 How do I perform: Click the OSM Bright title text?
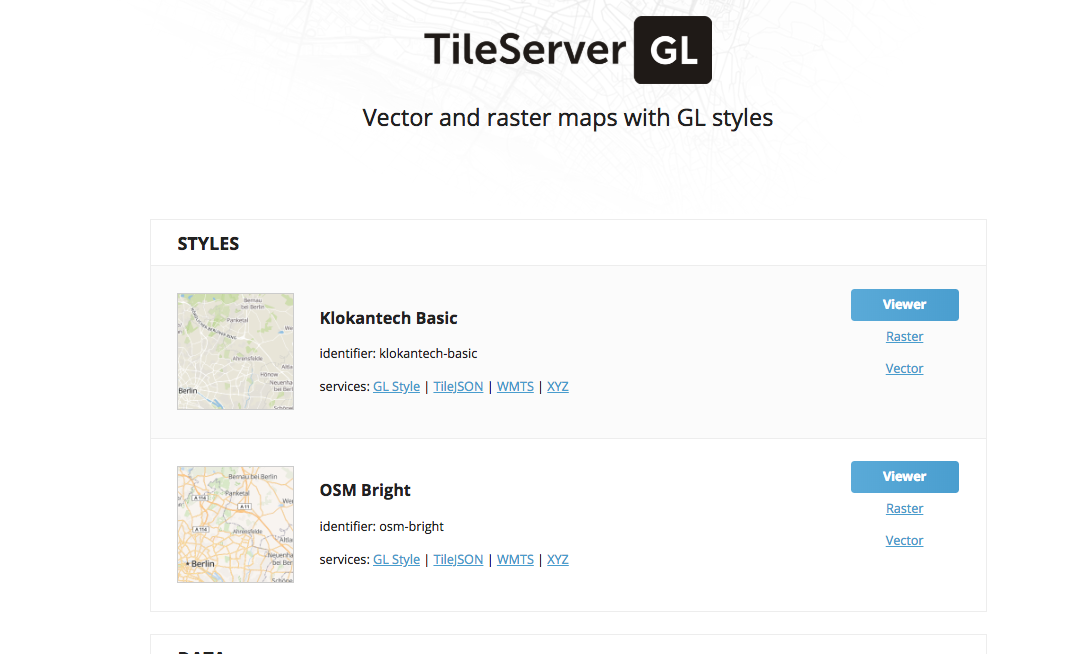point(365,490)
